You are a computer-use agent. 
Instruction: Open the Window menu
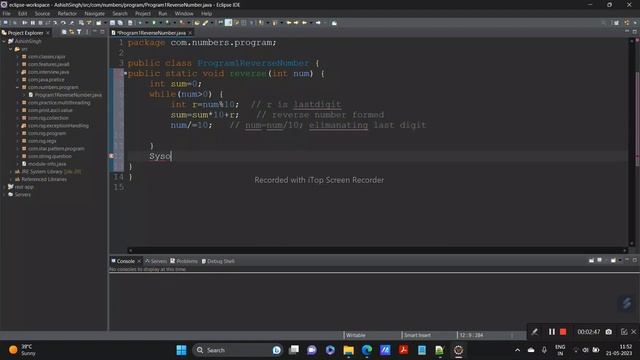point(184,13)
